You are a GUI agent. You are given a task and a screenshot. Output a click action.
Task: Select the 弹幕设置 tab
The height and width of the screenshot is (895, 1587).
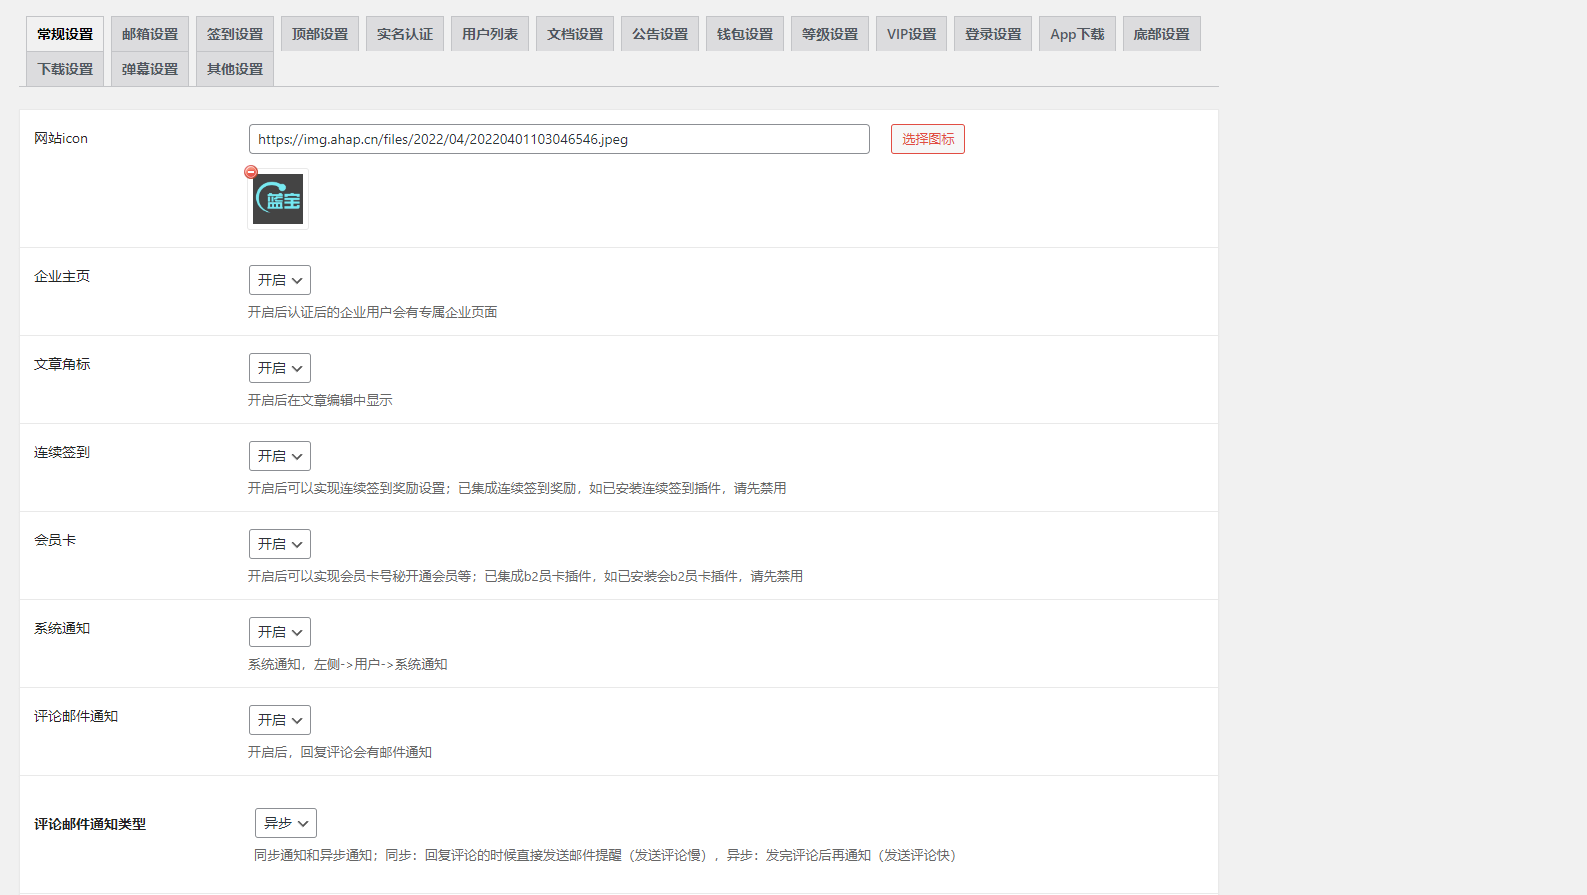tap(150, 69)
